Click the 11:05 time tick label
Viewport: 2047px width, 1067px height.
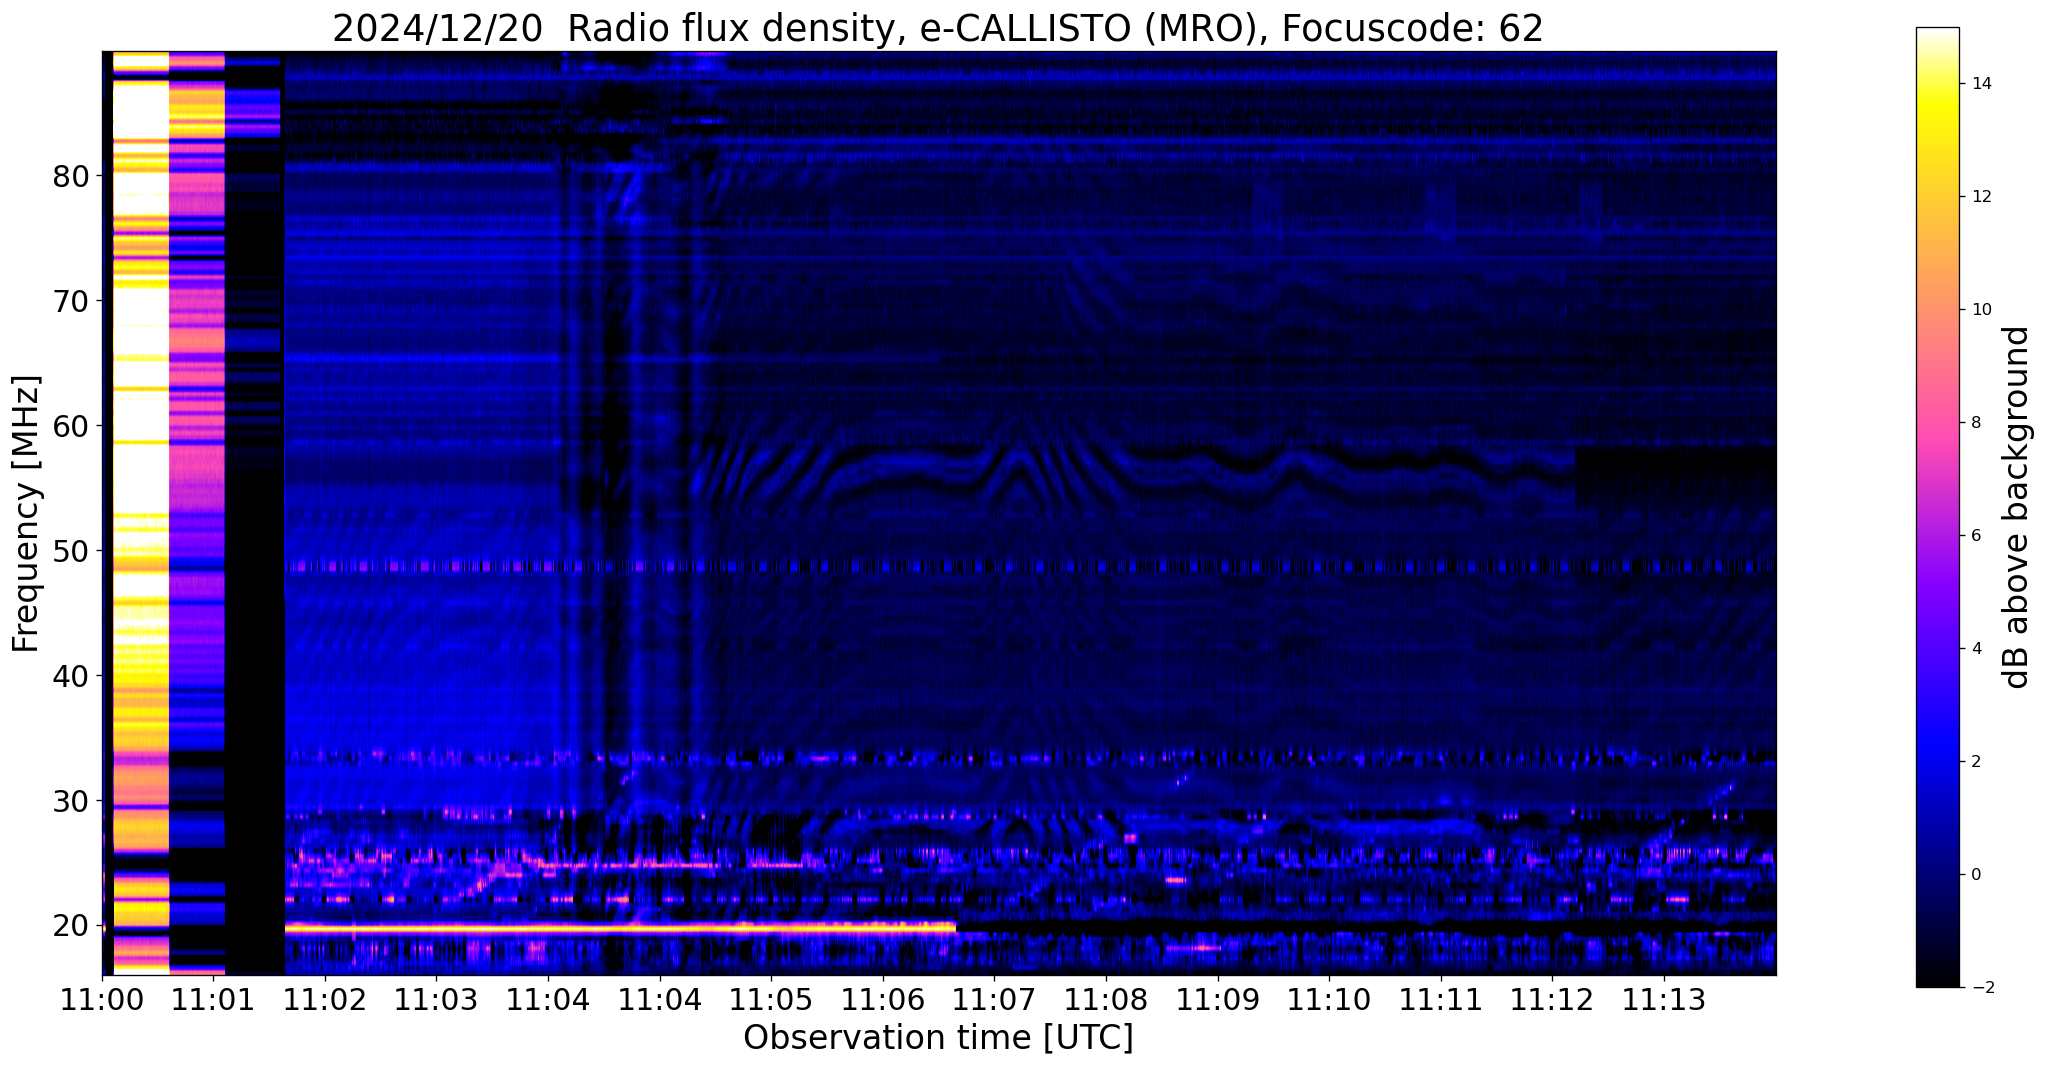[771, 999]
